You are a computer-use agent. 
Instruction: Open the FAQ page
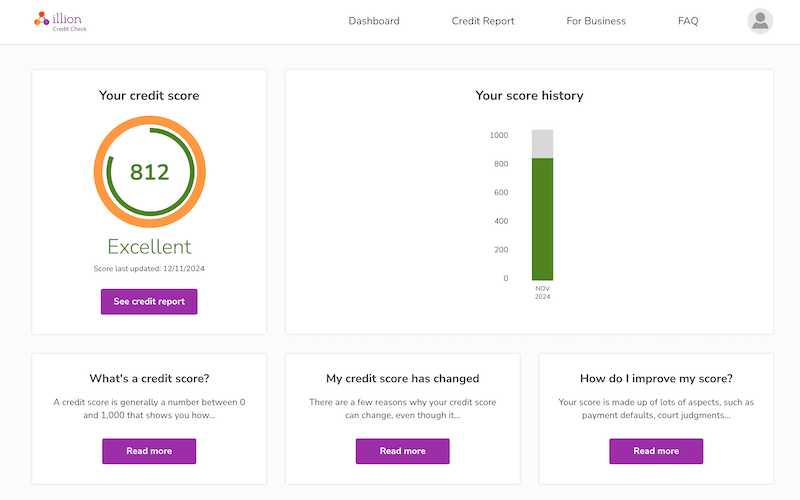(x=688, y=21)
